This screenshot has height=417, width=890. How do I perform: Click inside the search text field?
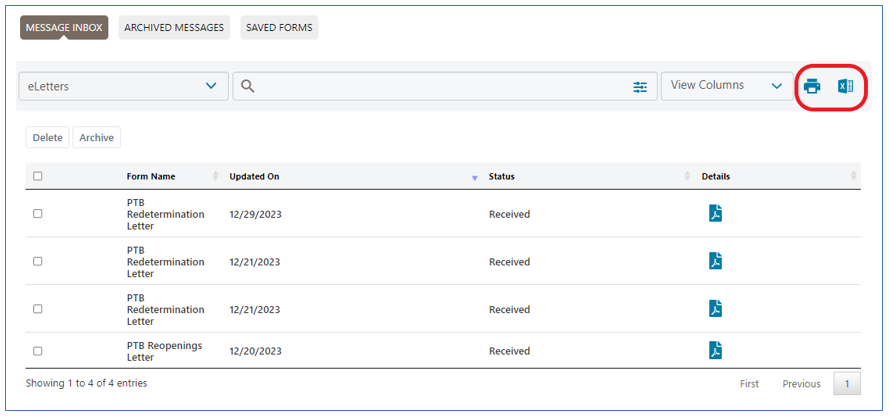[x=440, y=87]
